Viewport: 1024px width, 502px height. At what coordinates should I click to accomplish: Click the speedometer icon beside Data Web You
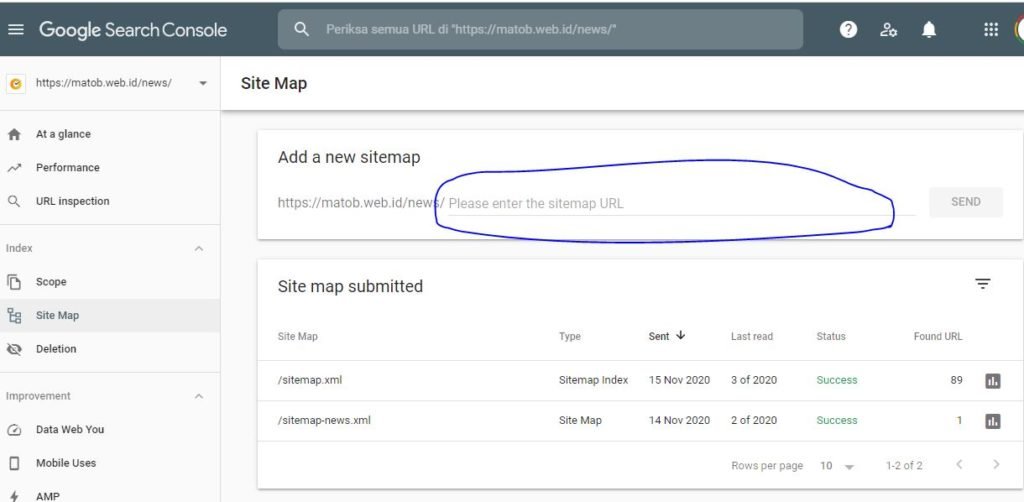pyautogui.click(x=14, y=430)
